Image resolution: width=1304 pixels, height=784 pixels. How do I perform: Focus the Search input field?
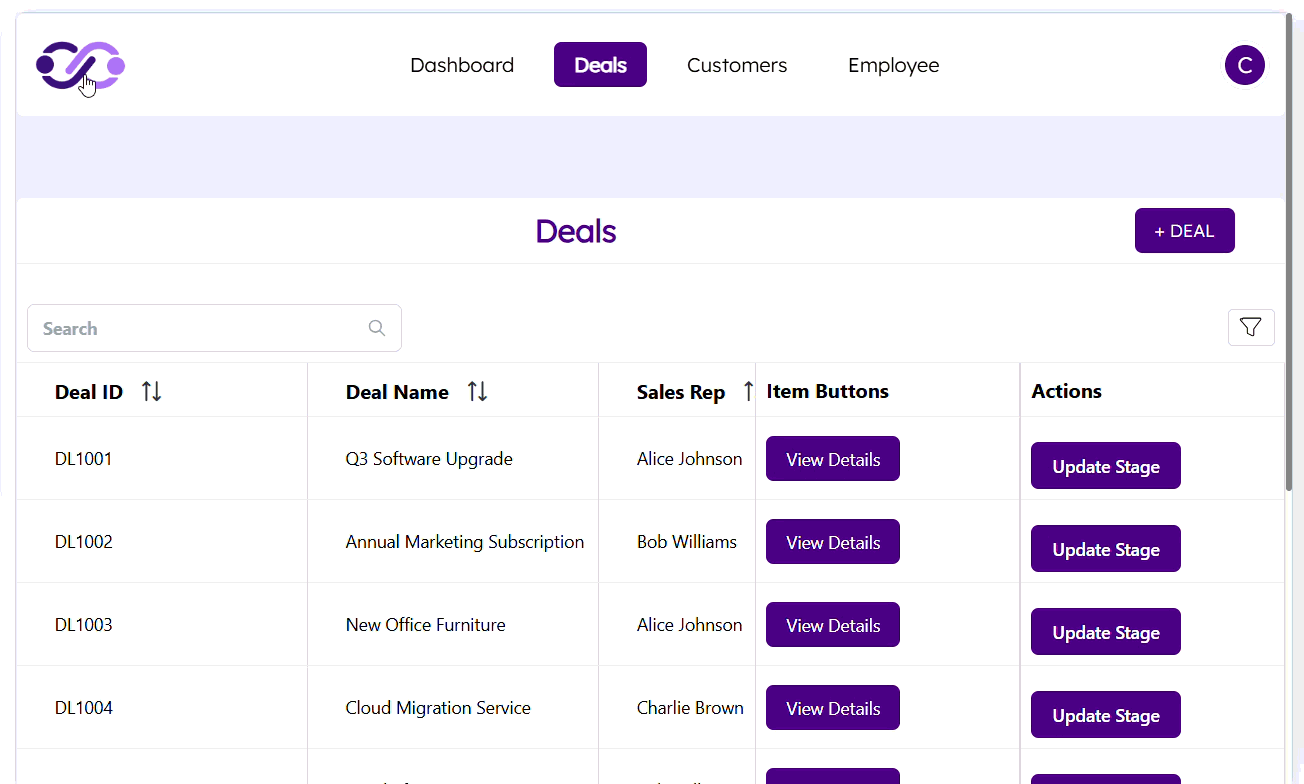(x=214, y=328)
